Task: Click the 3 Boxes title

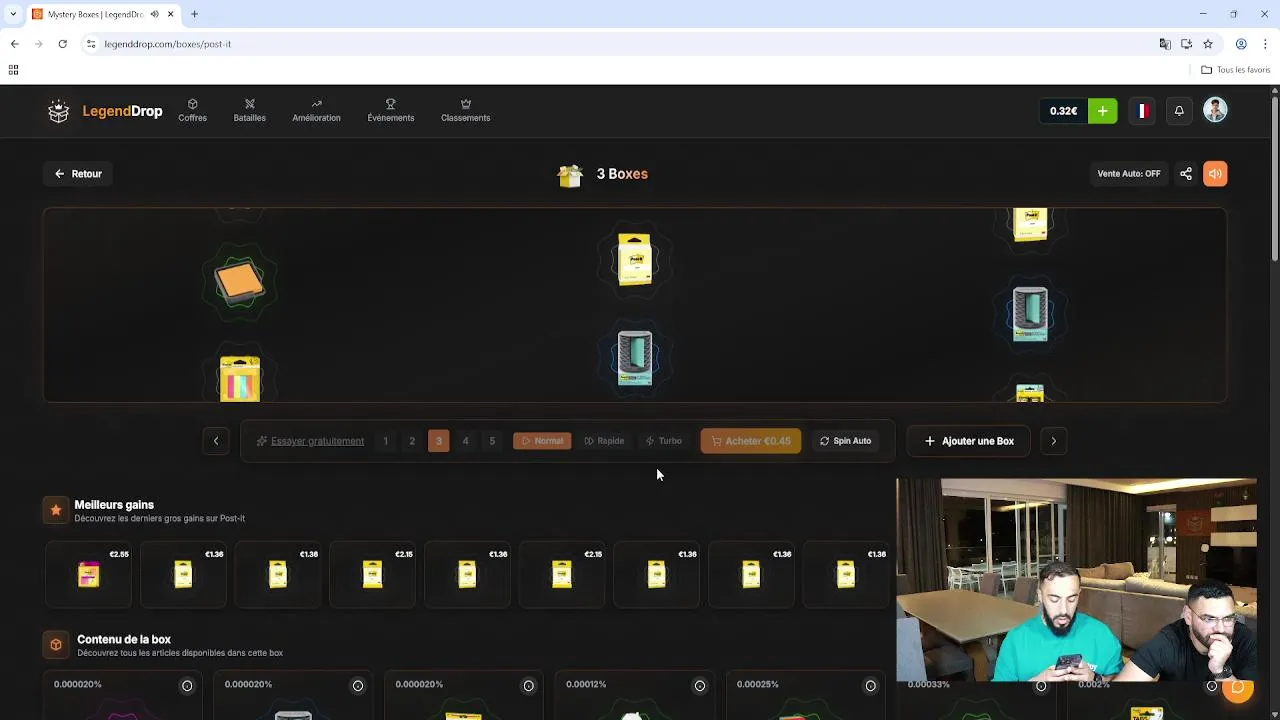Action: click(622, 174)
